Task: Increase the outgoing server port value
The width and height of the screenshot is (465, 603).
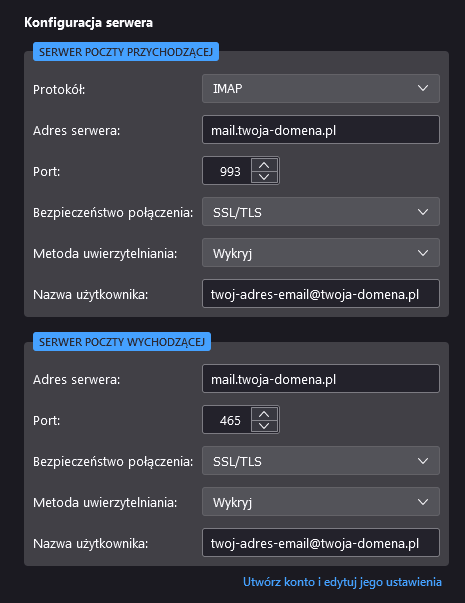Action: tap(264, 414)
